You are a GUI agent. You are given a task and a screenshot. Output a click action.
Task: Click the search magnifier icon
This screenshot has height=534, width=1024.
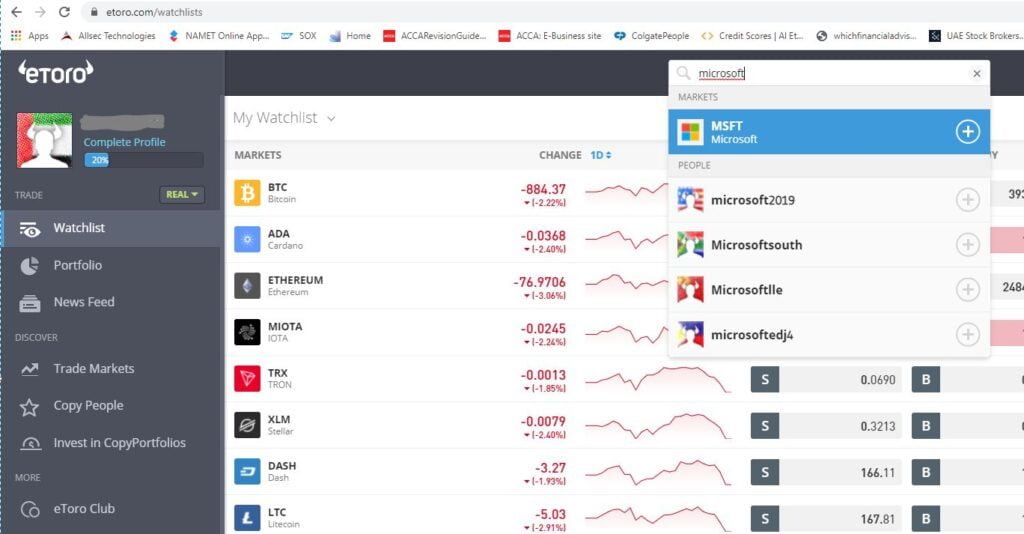coord(683,72)
